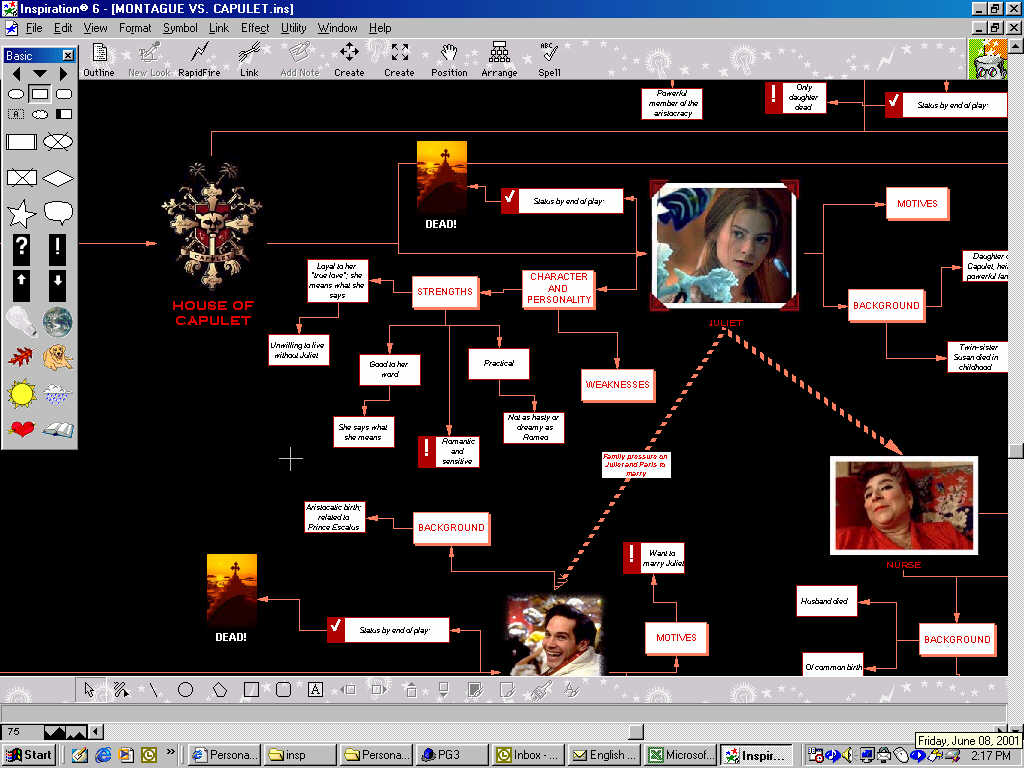This screenshot has height=768, width=1024.
Task: Open the Outline view from the toolbar
Action: tap(99, 58)
